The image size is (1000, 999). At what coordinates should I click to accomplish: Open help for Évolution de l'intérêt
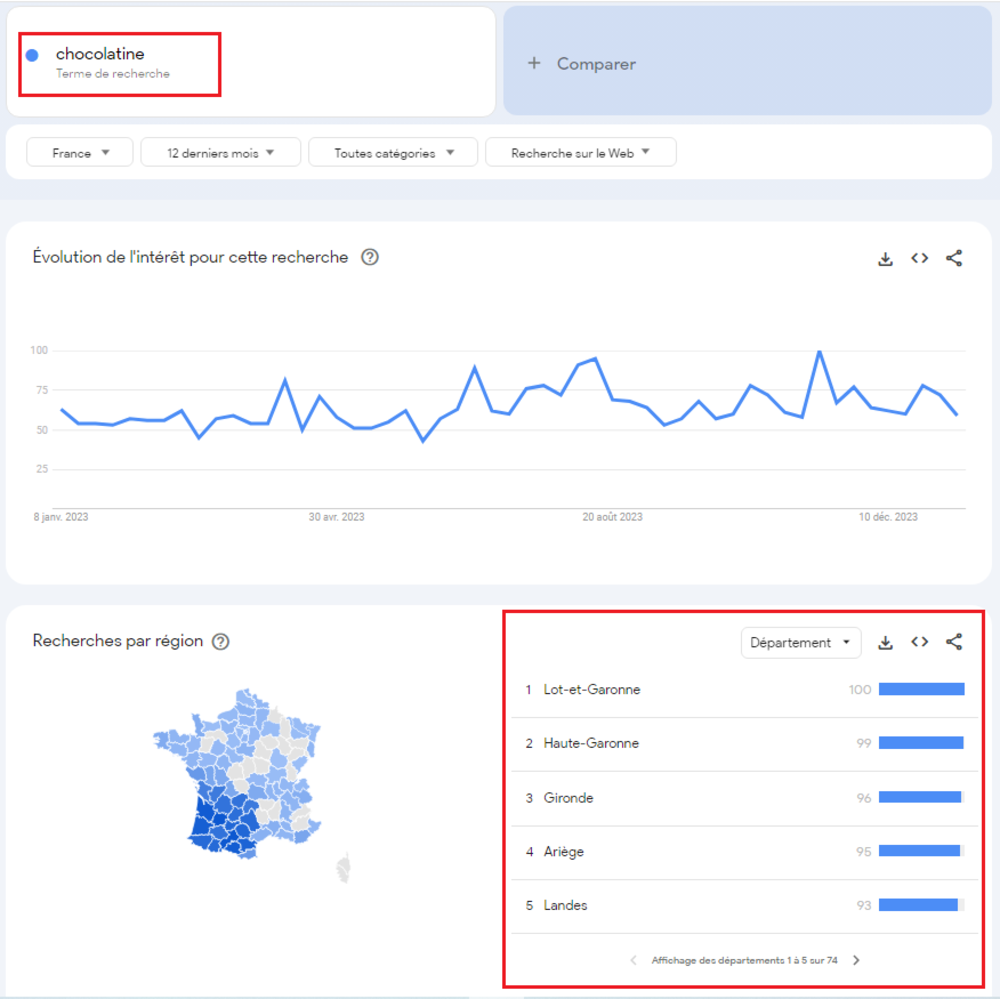tap(370, 257)
